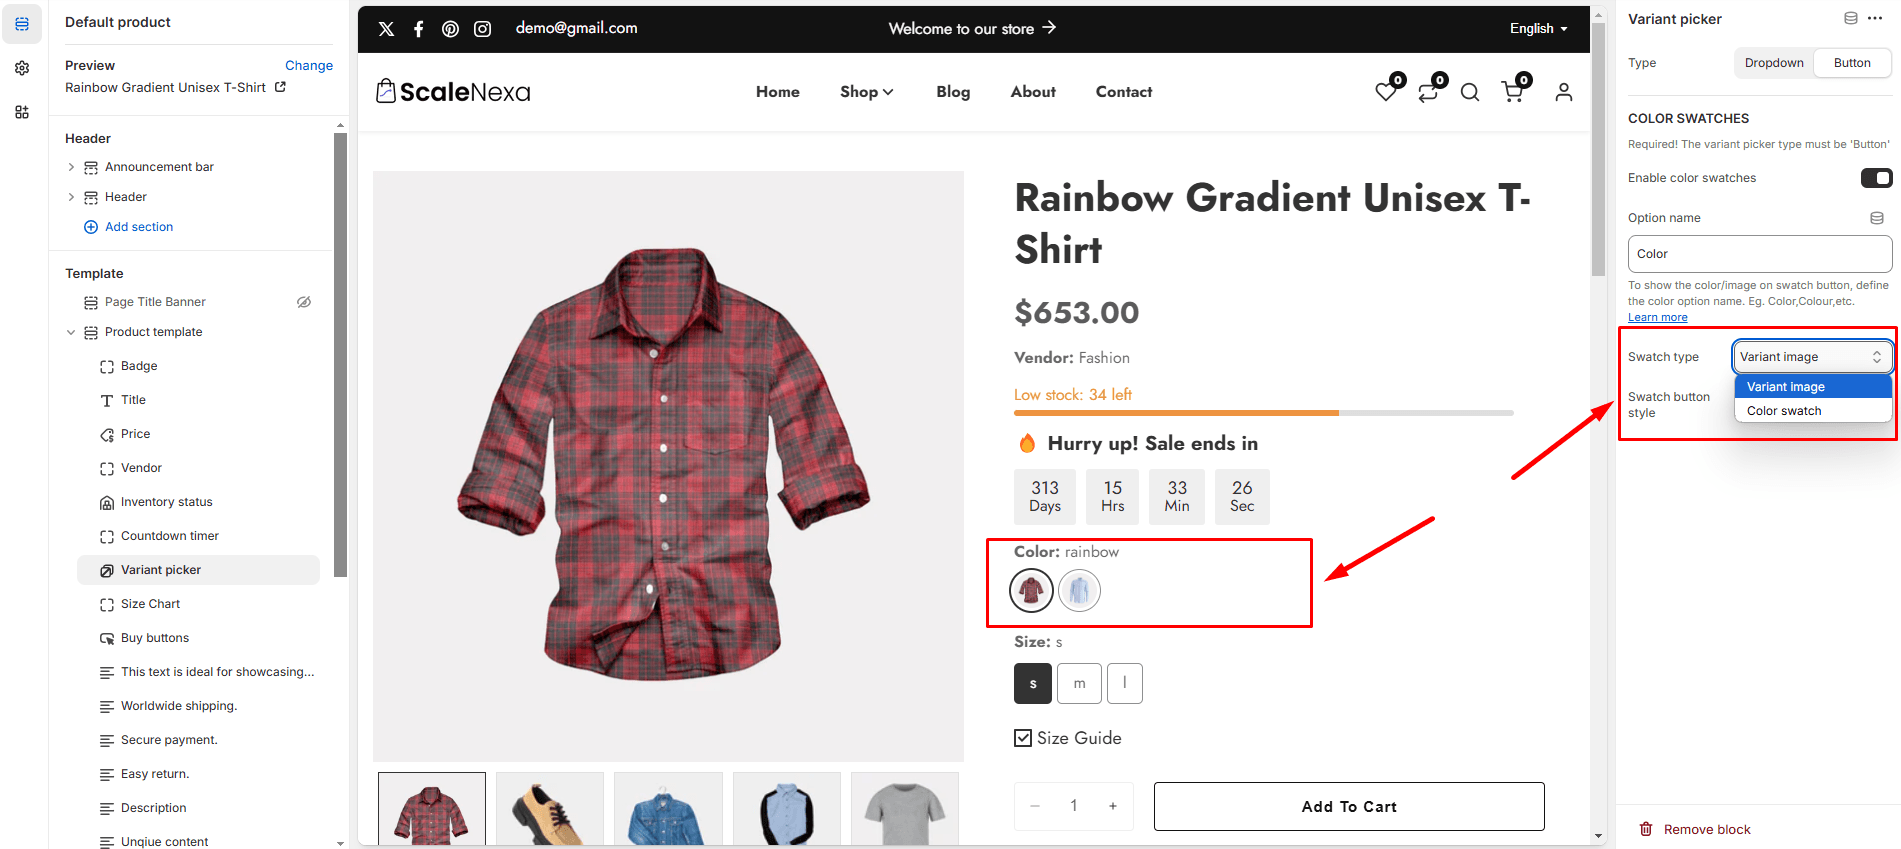This screenshot has width=1901, height=849.
Task: Click the Learn more link
Action: tap(1657, 318)
